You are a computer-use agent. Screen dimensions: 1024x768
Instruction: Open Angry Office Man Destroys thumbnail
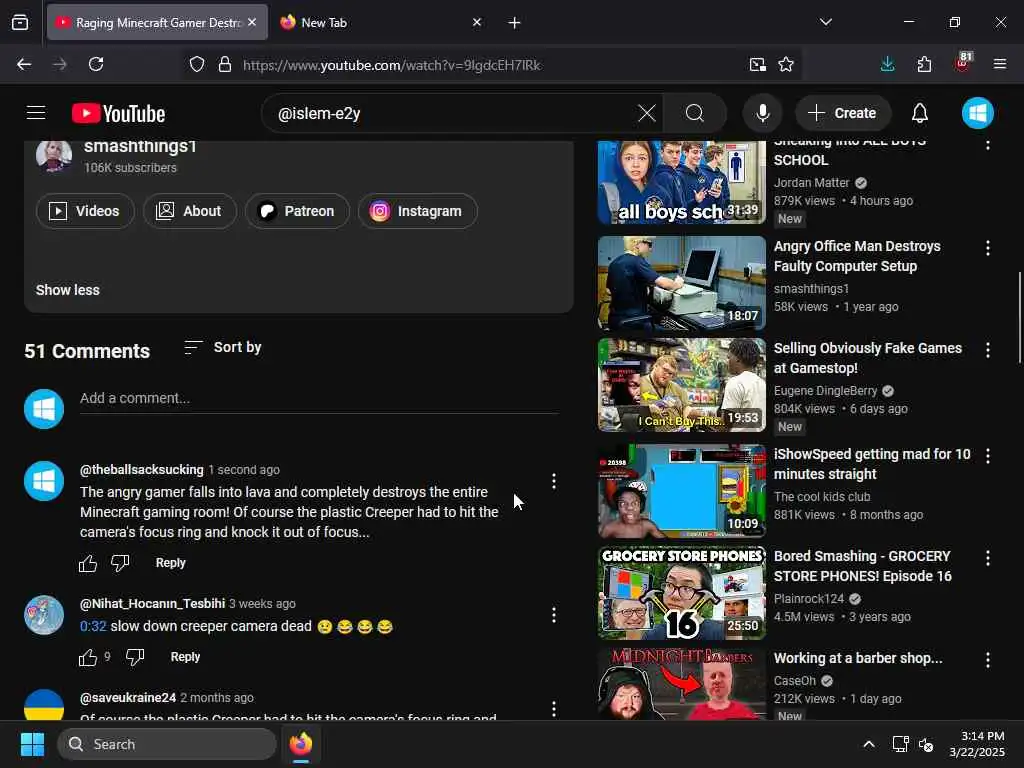(x=682, y=283)
